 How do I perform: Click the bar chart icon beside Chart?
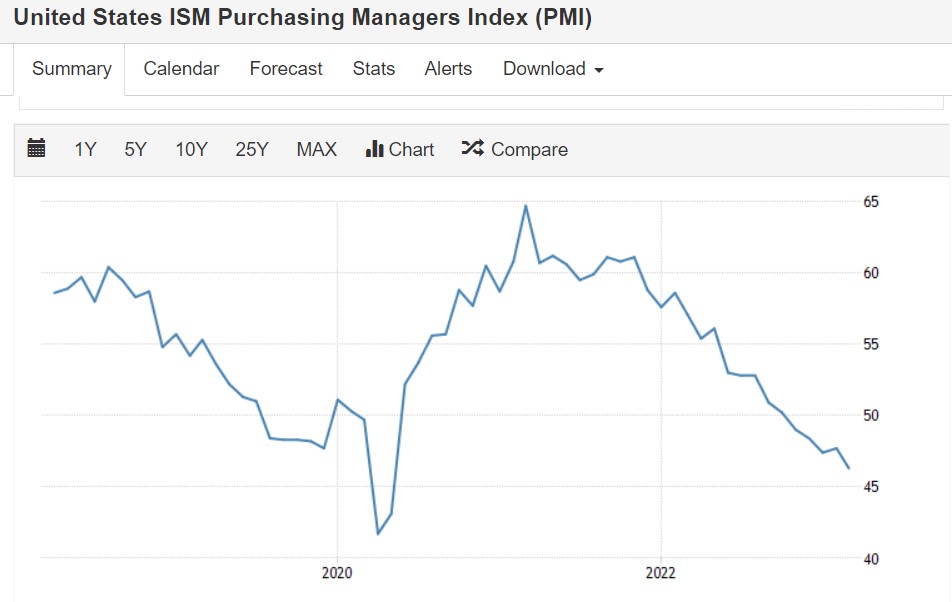pos(374,149)
